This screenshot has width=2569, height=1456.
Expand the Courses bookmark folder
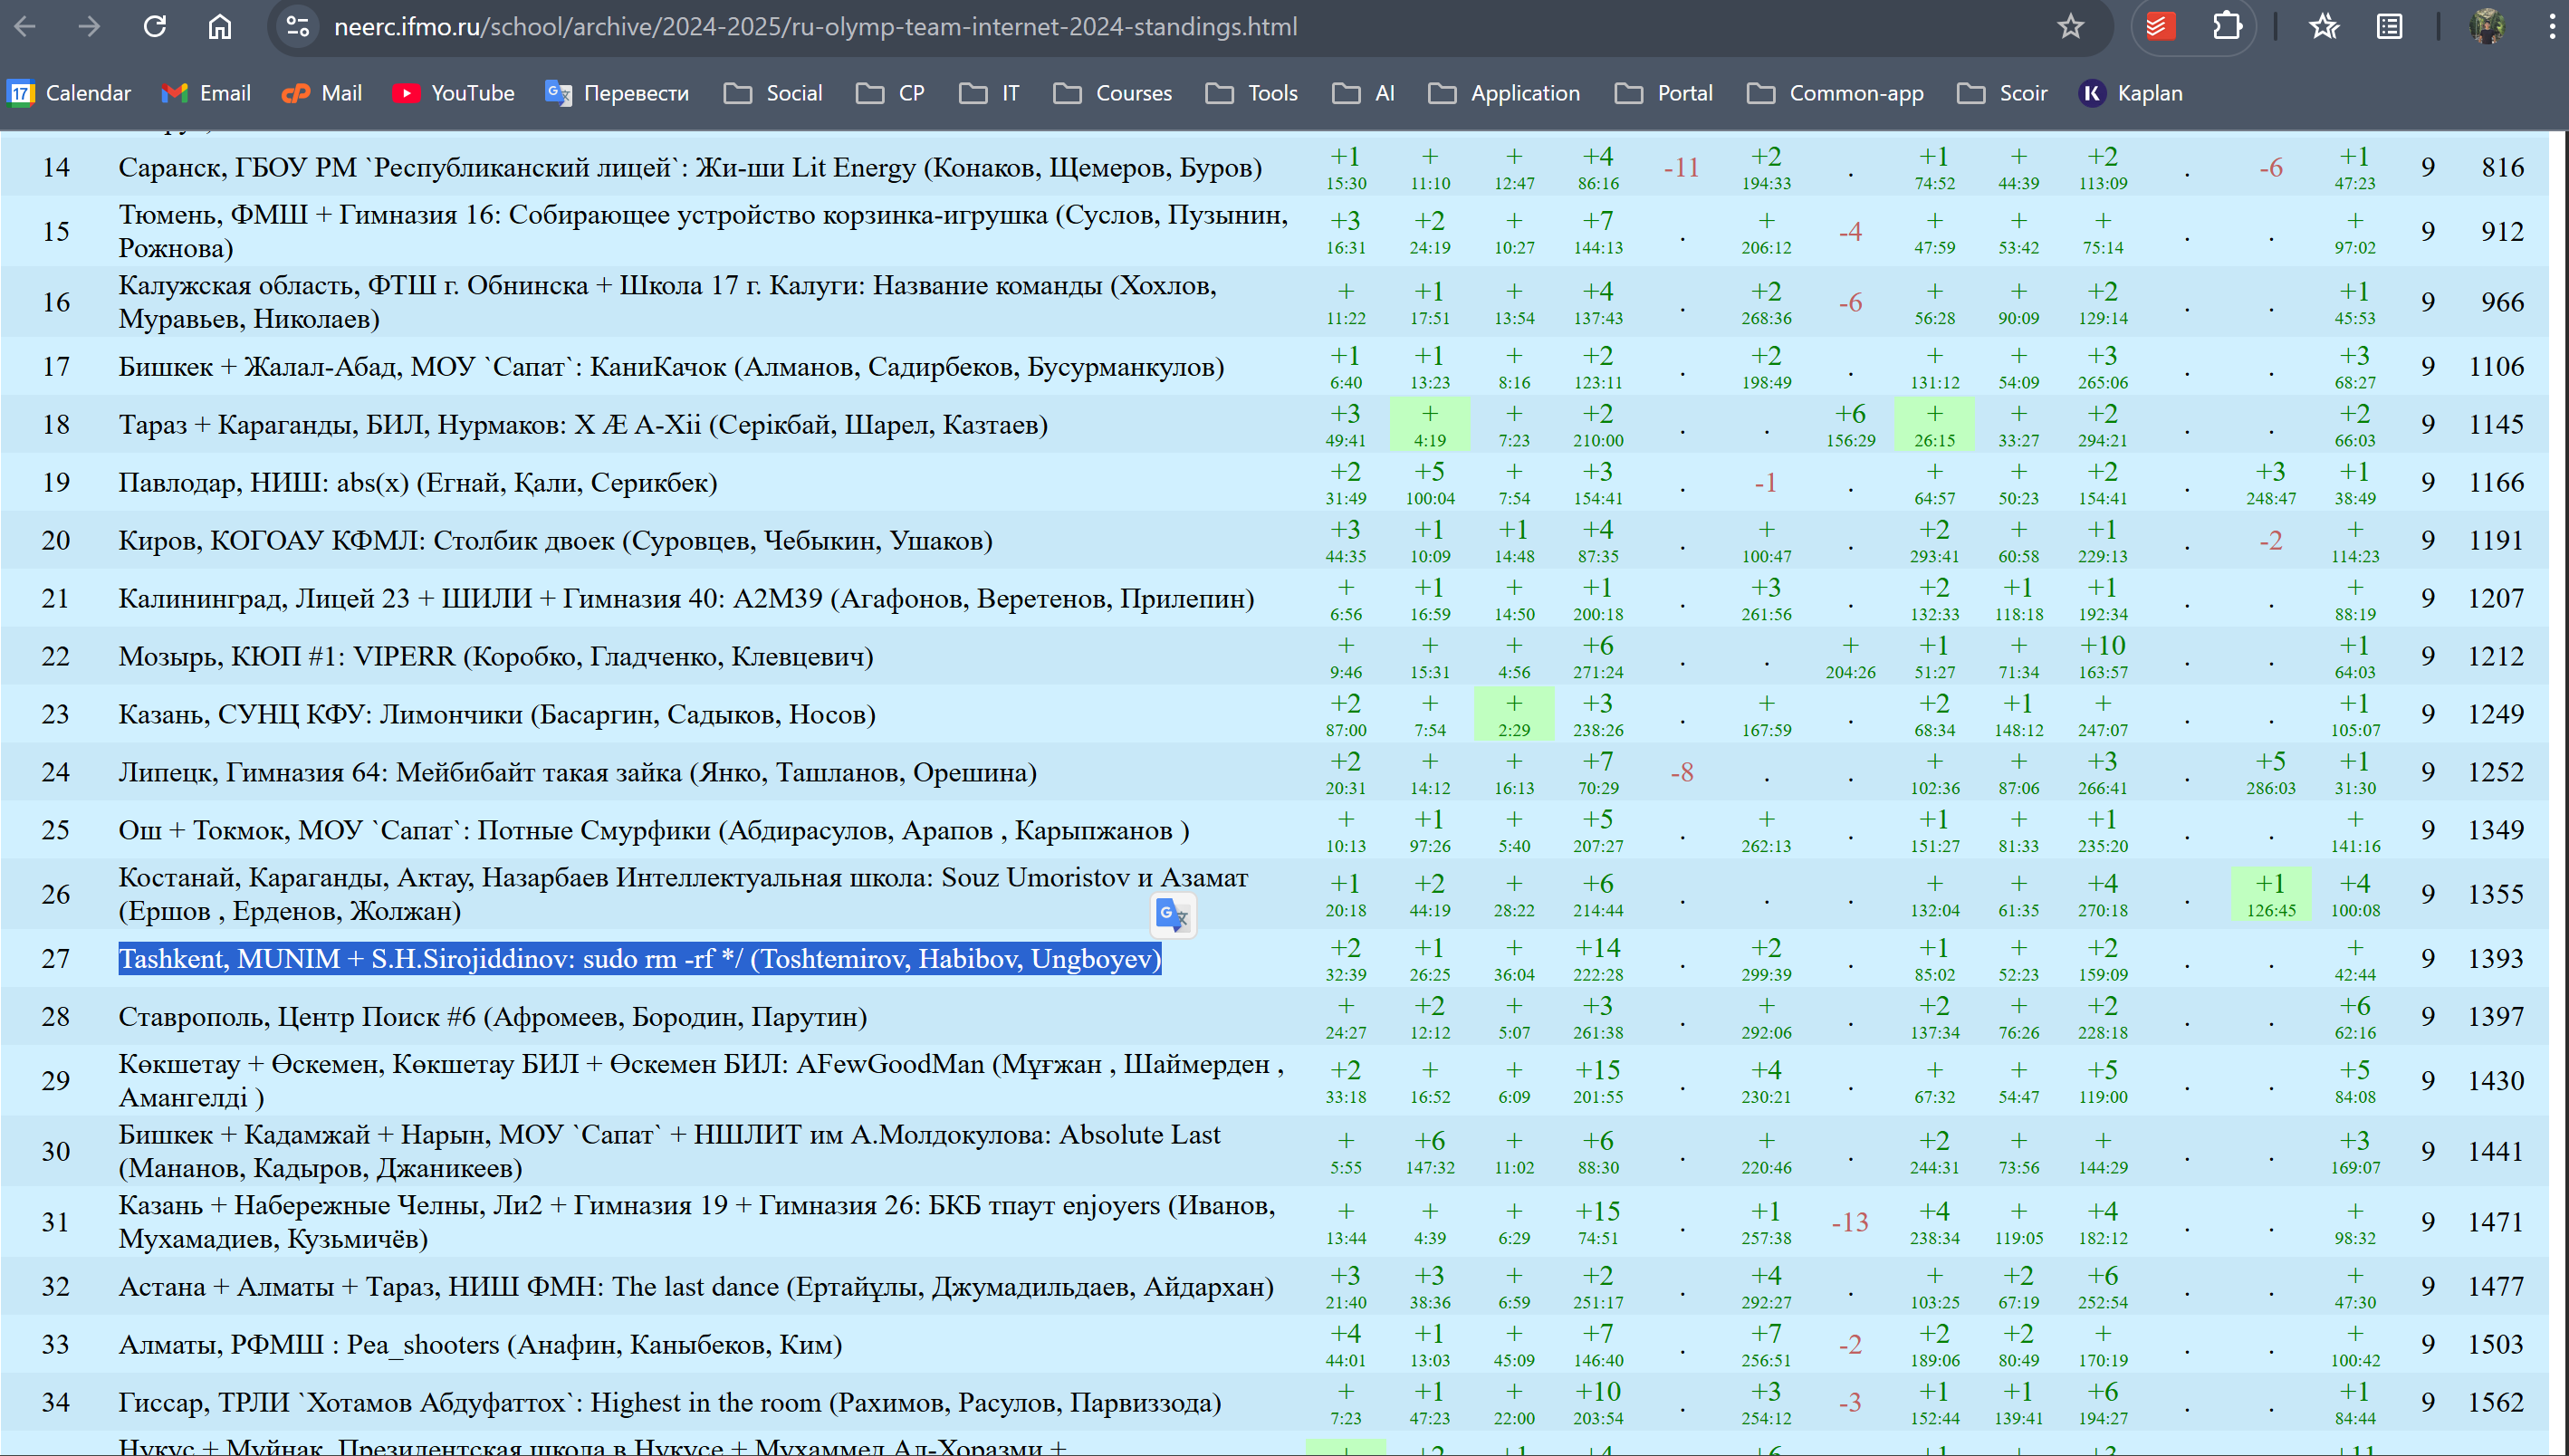[1113, 93]
